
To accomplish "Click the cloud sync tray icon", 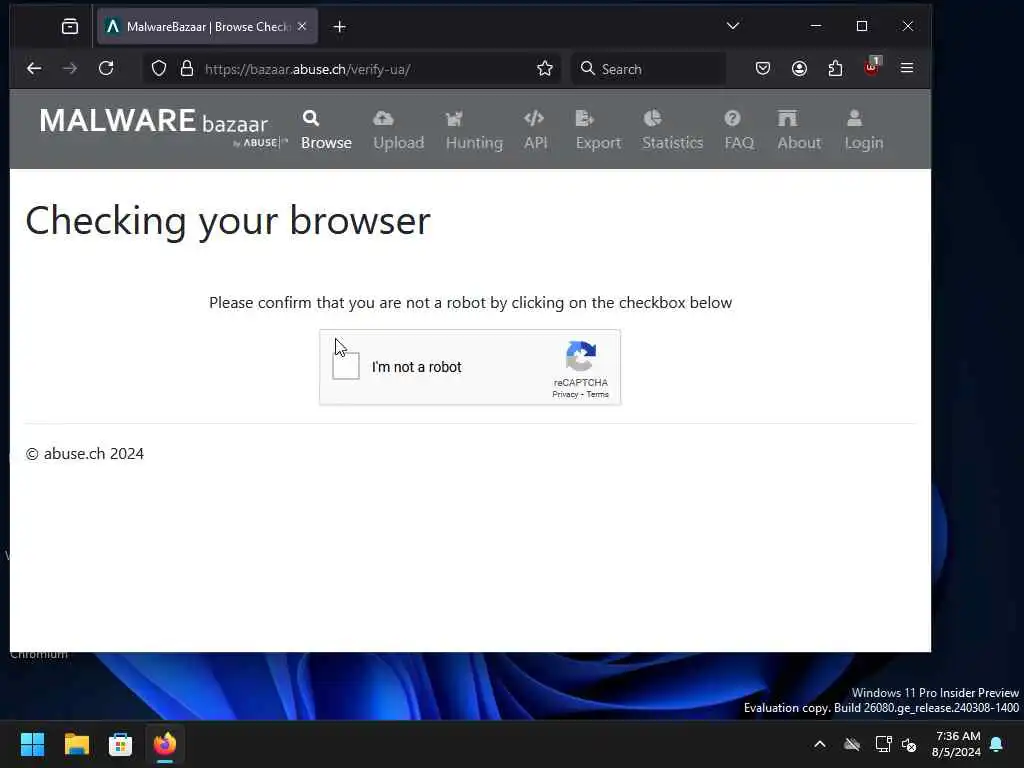I will tap(852, 744).
